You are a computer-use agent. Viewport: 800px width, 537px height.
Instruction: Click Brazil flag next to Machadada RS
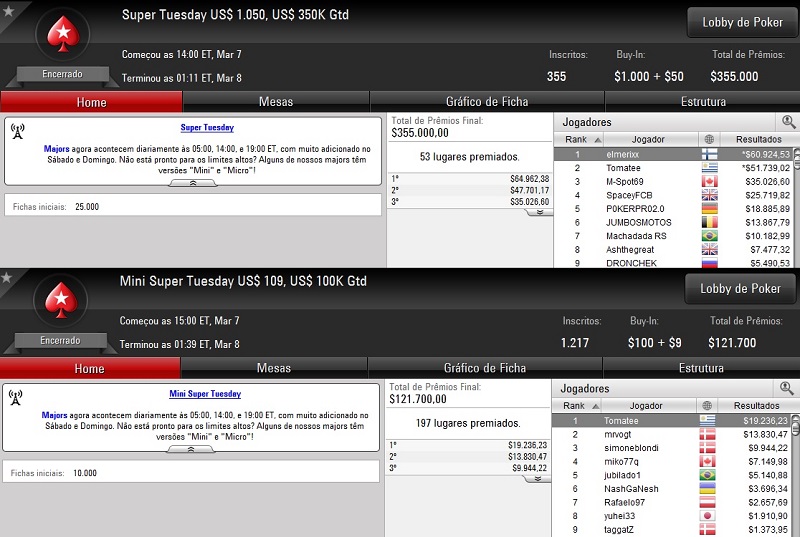point(709,236)
